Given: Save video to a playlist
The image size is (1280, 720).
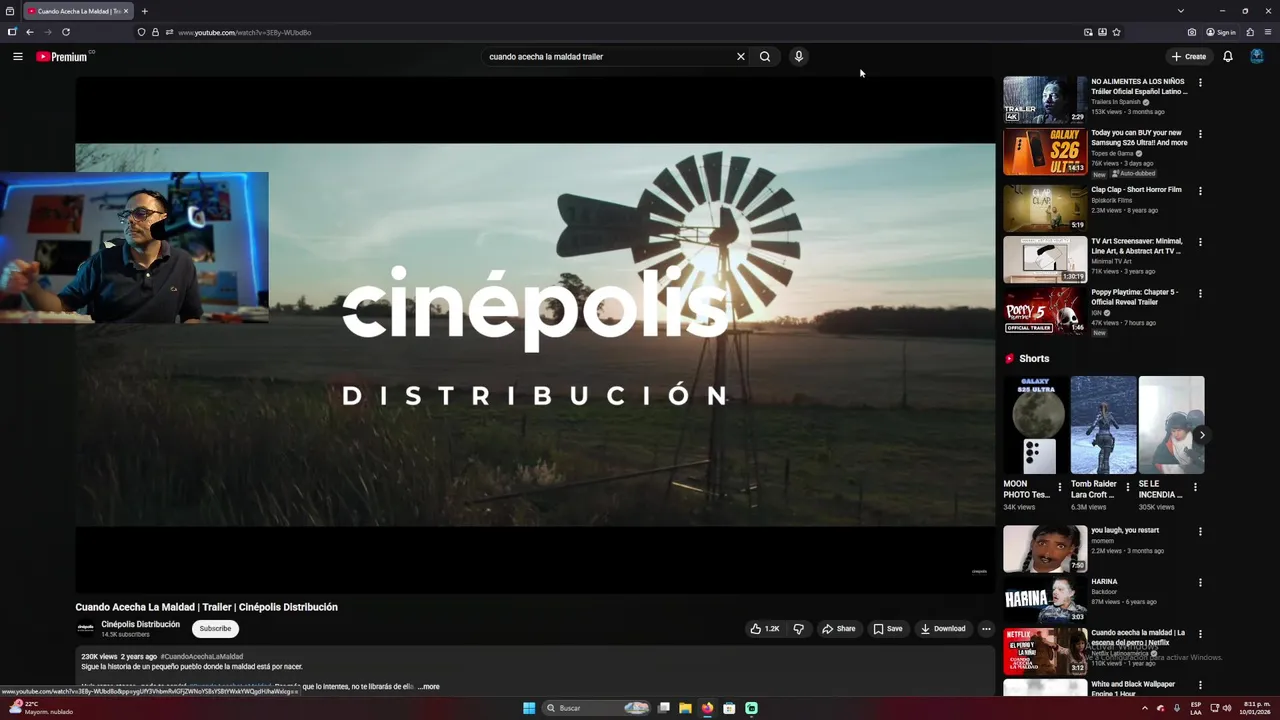Looking at the screenshot, I should click(x=888, y=629).
